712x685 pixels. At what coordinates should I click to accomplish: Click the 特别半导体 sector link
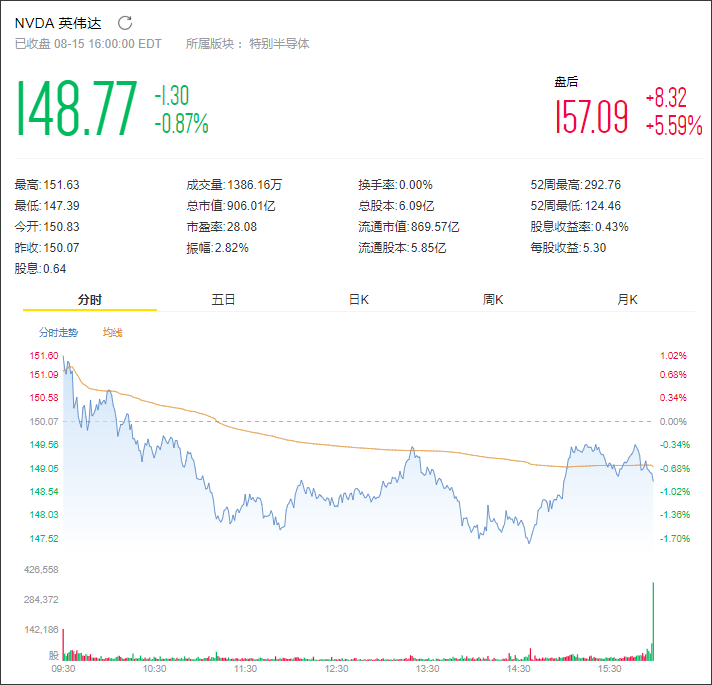tap(279, 44)
